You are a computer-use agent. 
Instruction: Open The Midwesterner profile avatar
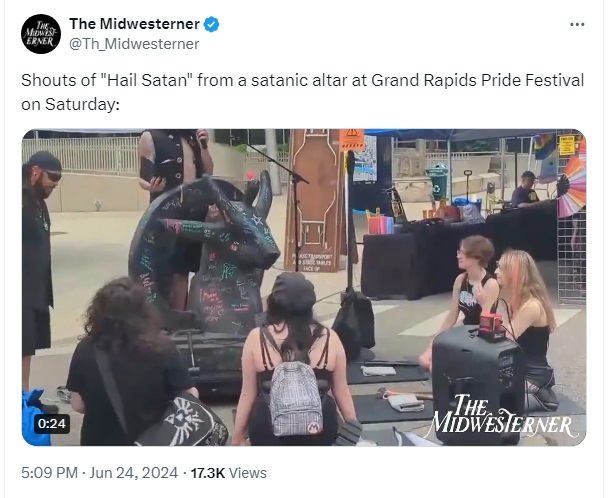(x=41, y=34)
